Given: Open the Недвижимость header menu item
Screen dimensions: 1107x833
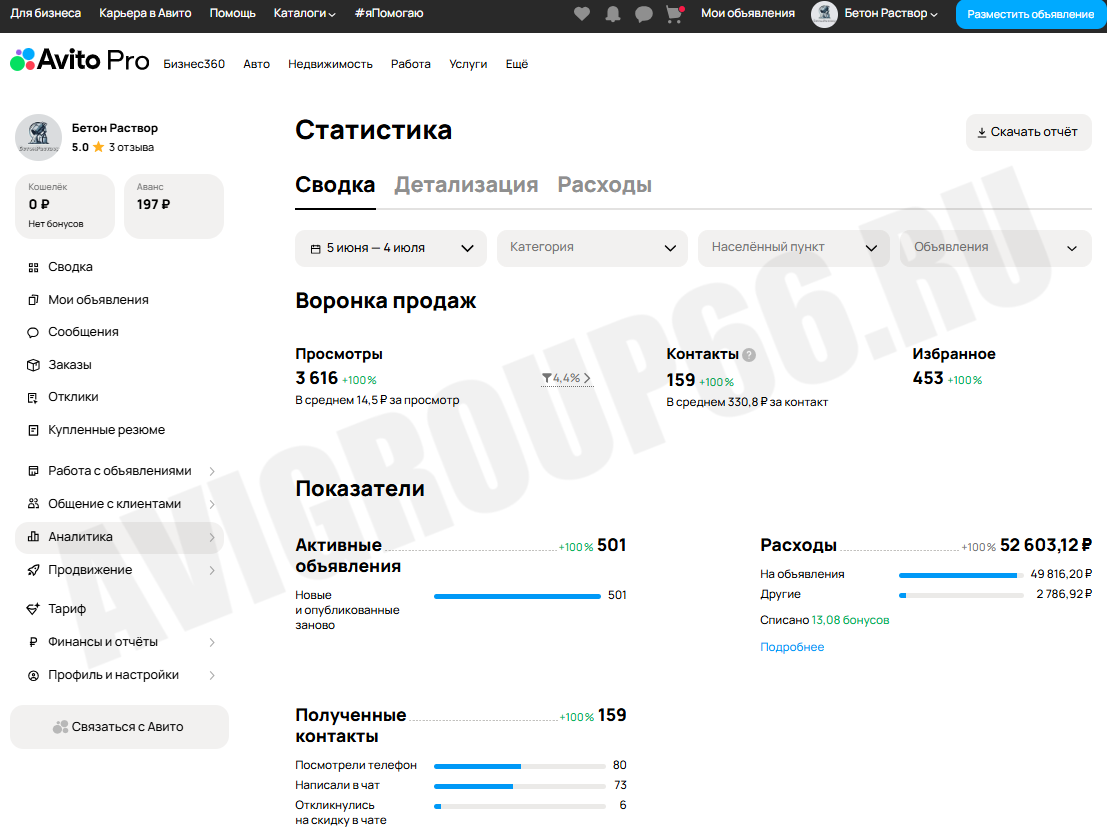Looking at the screenshot, I should [x=330, y=64].
